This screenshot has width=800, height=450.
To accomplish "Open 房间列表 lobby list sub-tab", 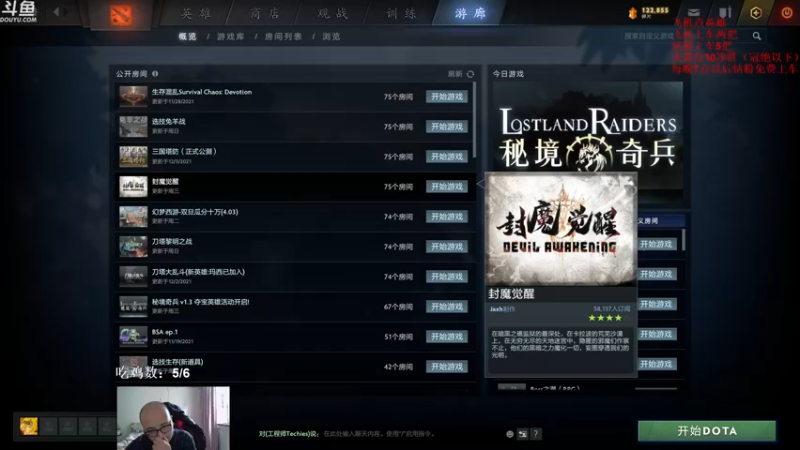I will pyautogui.click(x=283, y=36).
